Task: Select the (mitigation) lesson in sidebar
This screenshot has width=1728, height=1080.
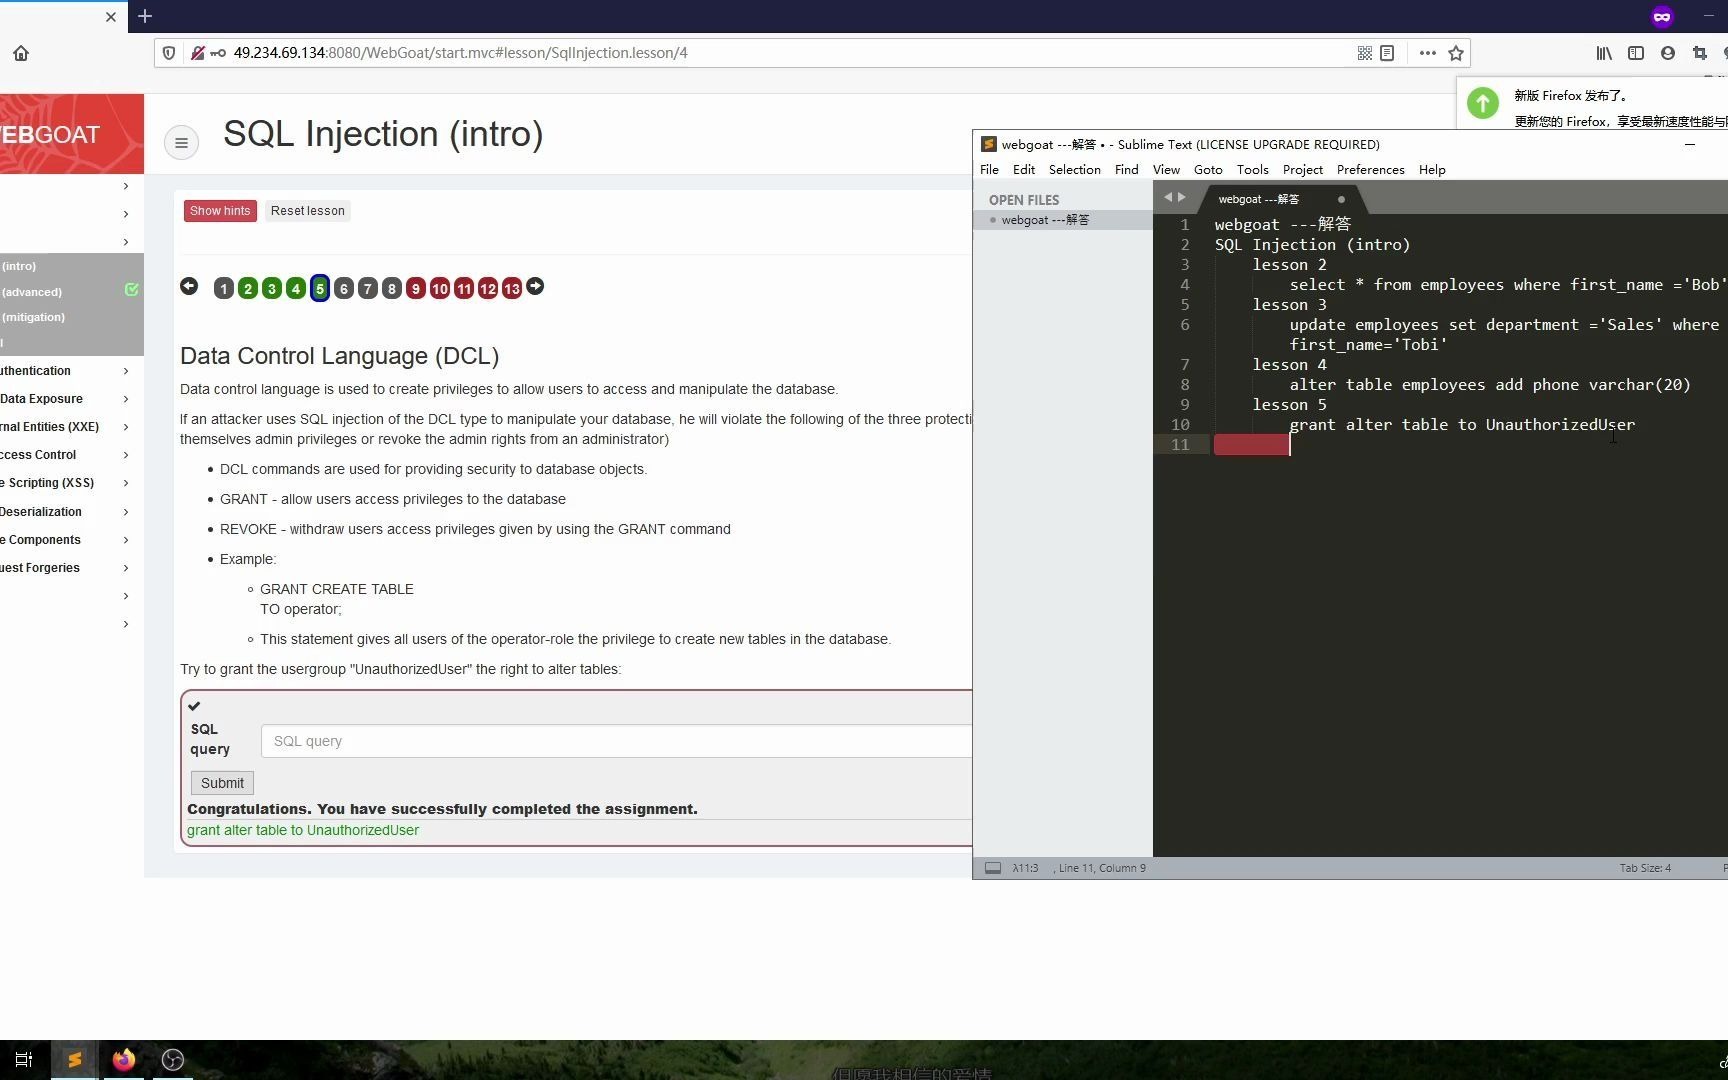Action: pyautogui.click(x=33, y=317)
